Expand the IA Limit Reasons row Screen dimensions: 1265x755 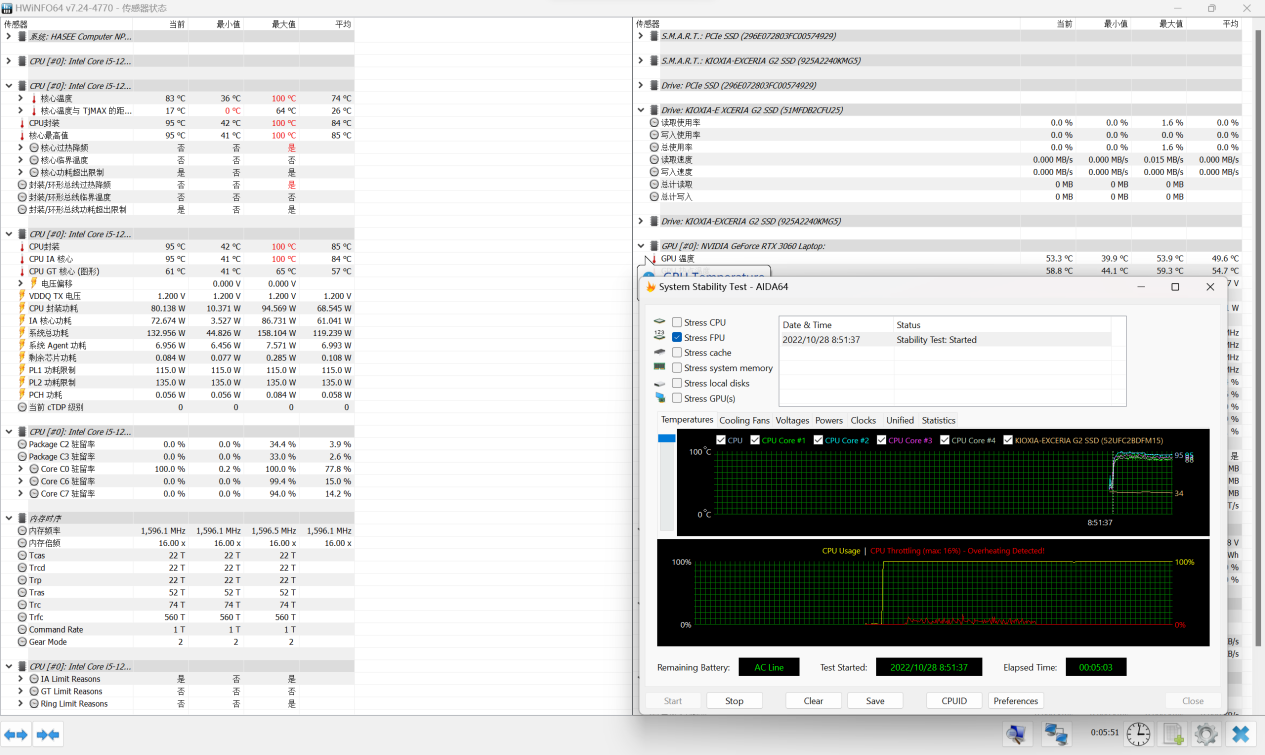pos(21,679)
